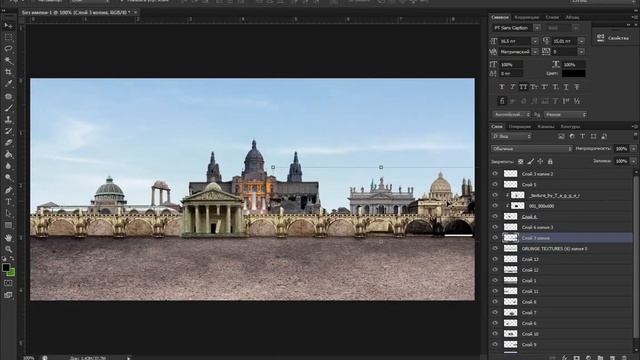Enable All Caps (TT) style
640x360 pixels.
[x=523, y=87]
